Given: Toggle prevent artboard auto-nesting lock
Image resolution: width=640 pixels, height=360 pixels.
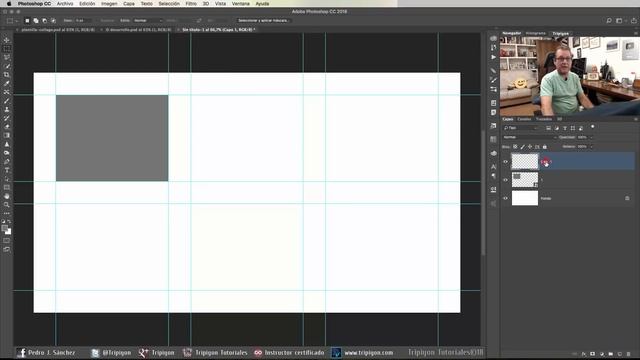Looking at the screenshot, I should click(x=537, y=147).
